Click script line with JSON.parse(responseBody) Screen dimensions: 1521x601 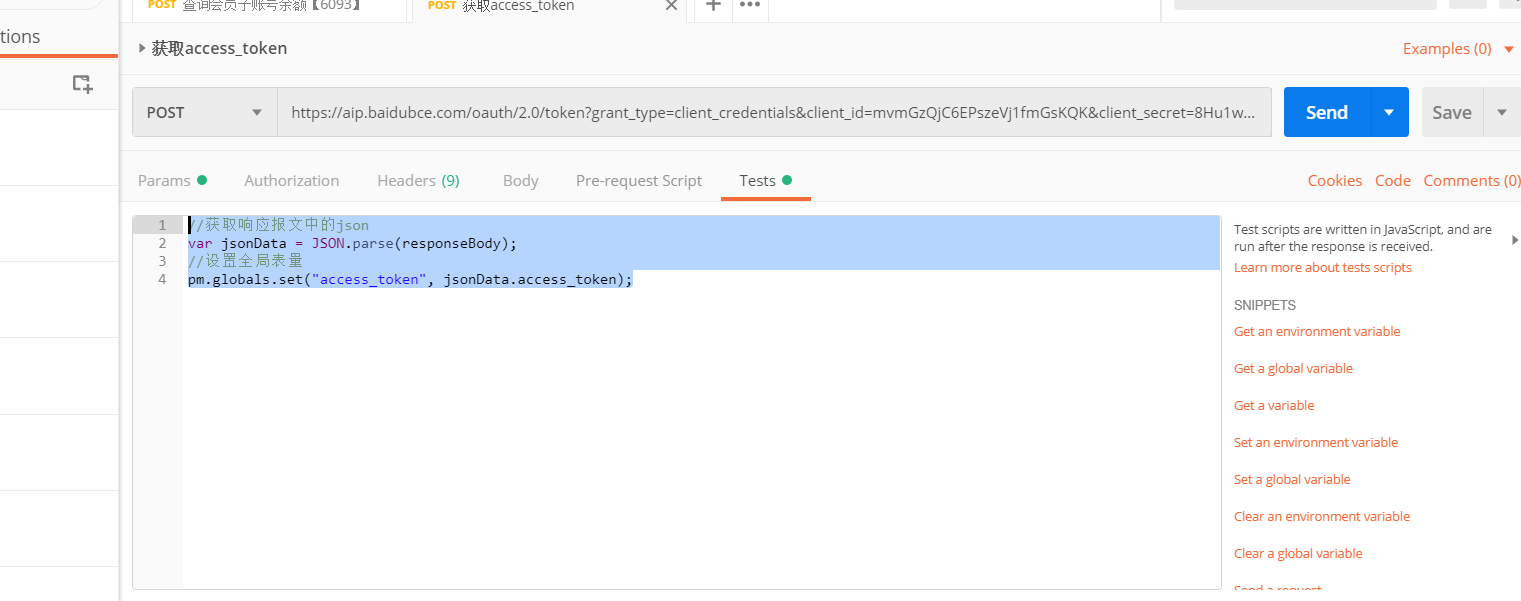[x=352, y=243]
